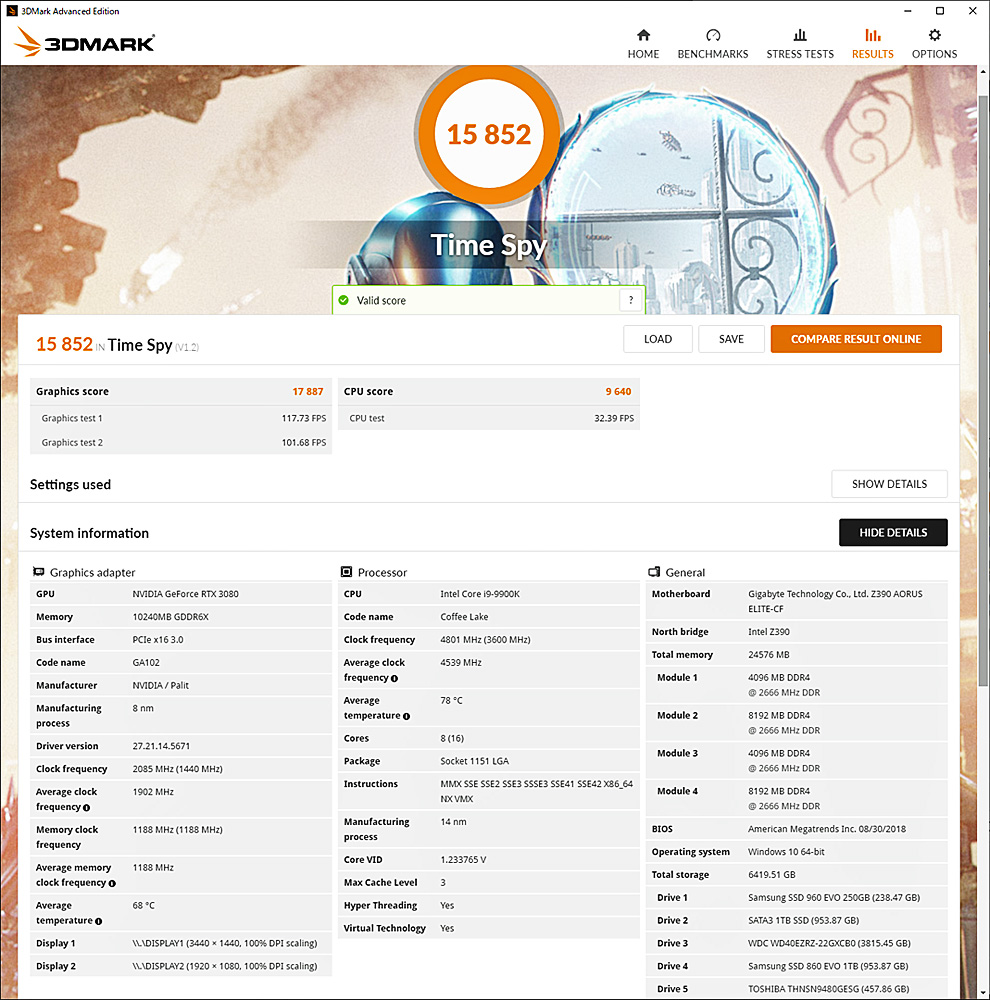Click Windows 10 64-bit value

[x=786, y=852]
